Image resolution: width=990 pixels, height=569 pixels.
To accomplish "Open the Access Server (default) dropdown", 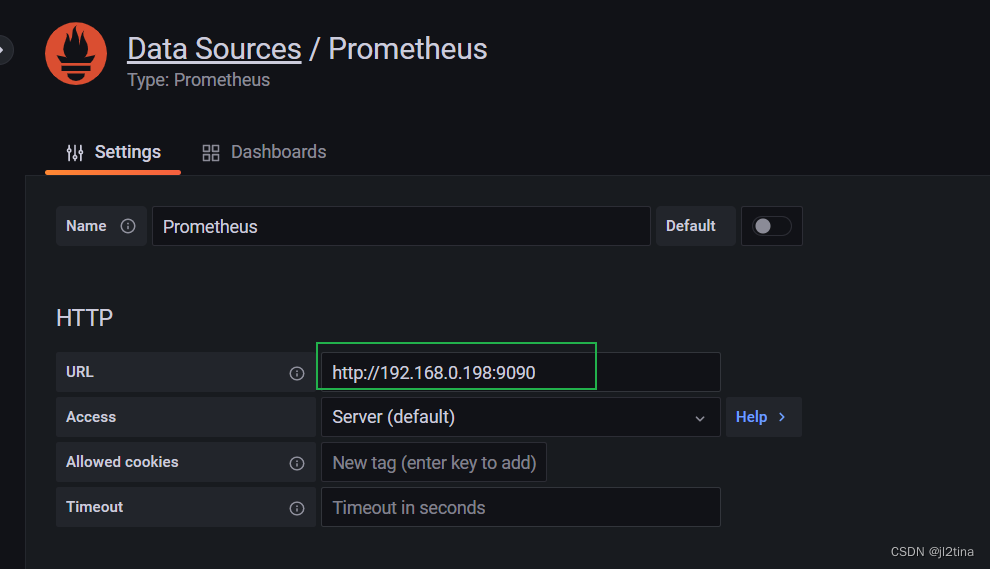I will tap(510, 417).
